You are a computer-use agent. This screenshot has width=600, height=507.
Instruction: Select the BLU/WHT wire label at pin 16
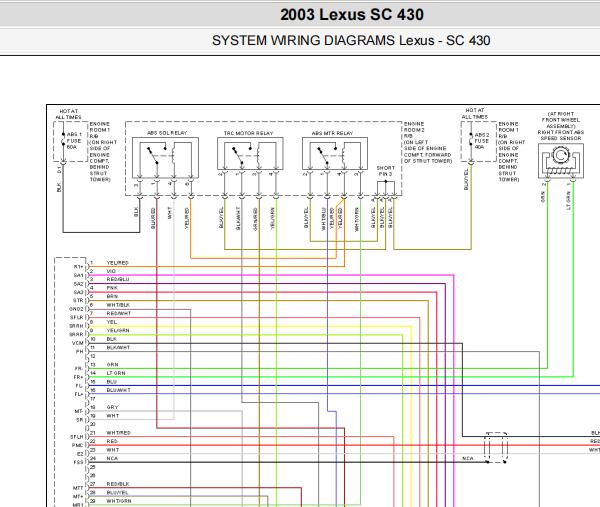(x=119, y=390)
